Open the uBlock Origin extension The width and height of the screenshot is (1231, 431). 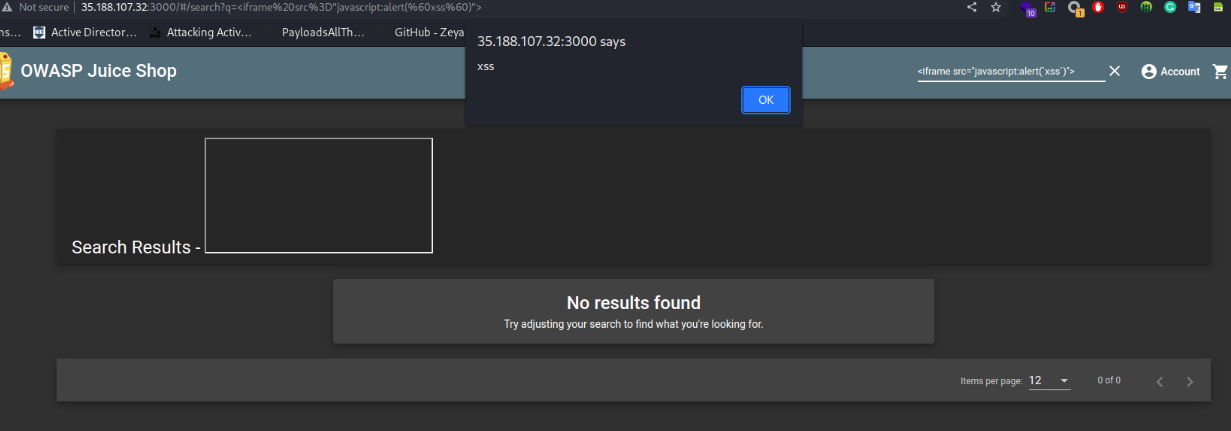tap(1122, 7)
